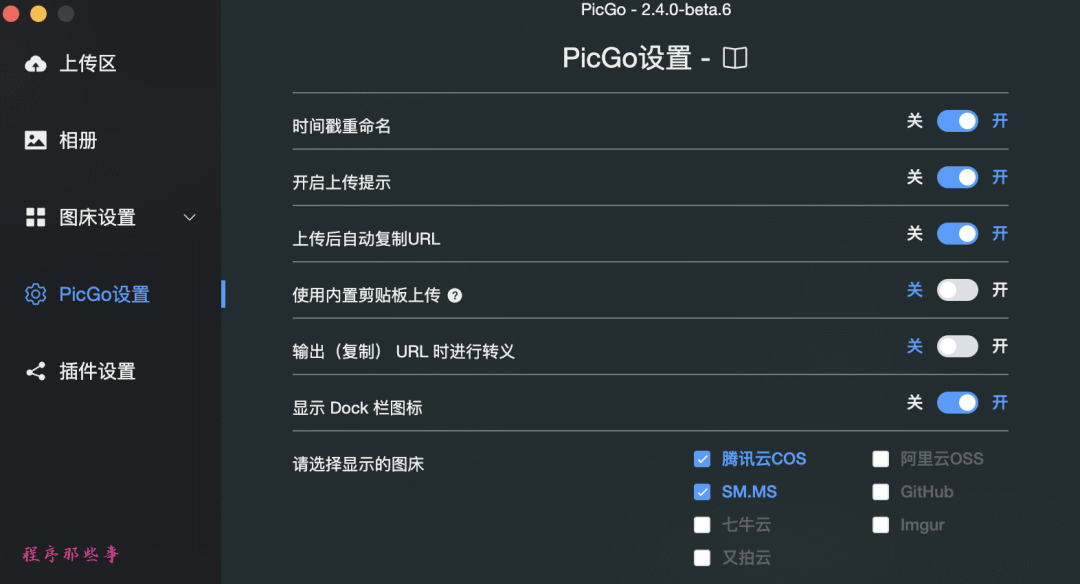Enable 使用内置剪贴板上传 switch

957,290
